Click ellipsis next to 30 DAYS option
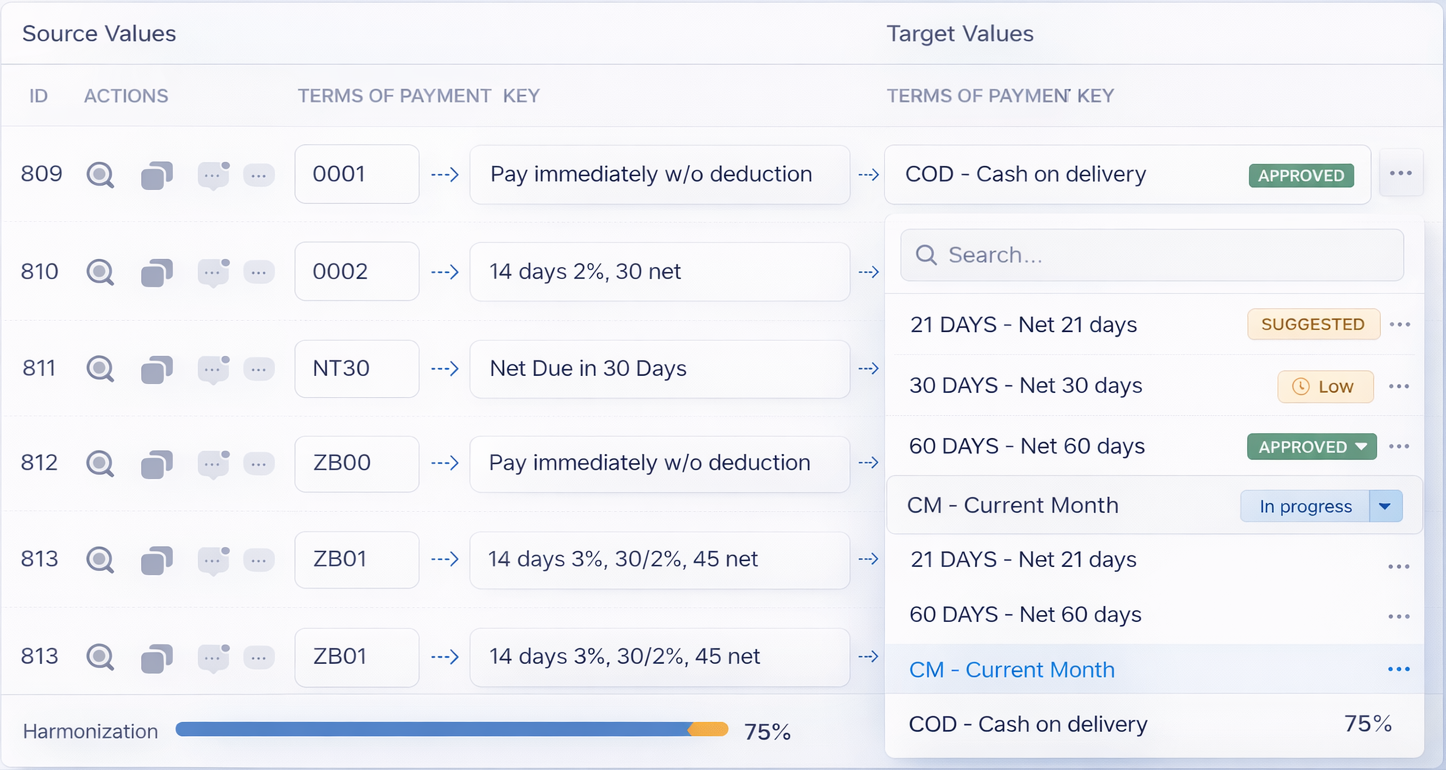Screen dimensions: 1446x770 (1399, 387)
